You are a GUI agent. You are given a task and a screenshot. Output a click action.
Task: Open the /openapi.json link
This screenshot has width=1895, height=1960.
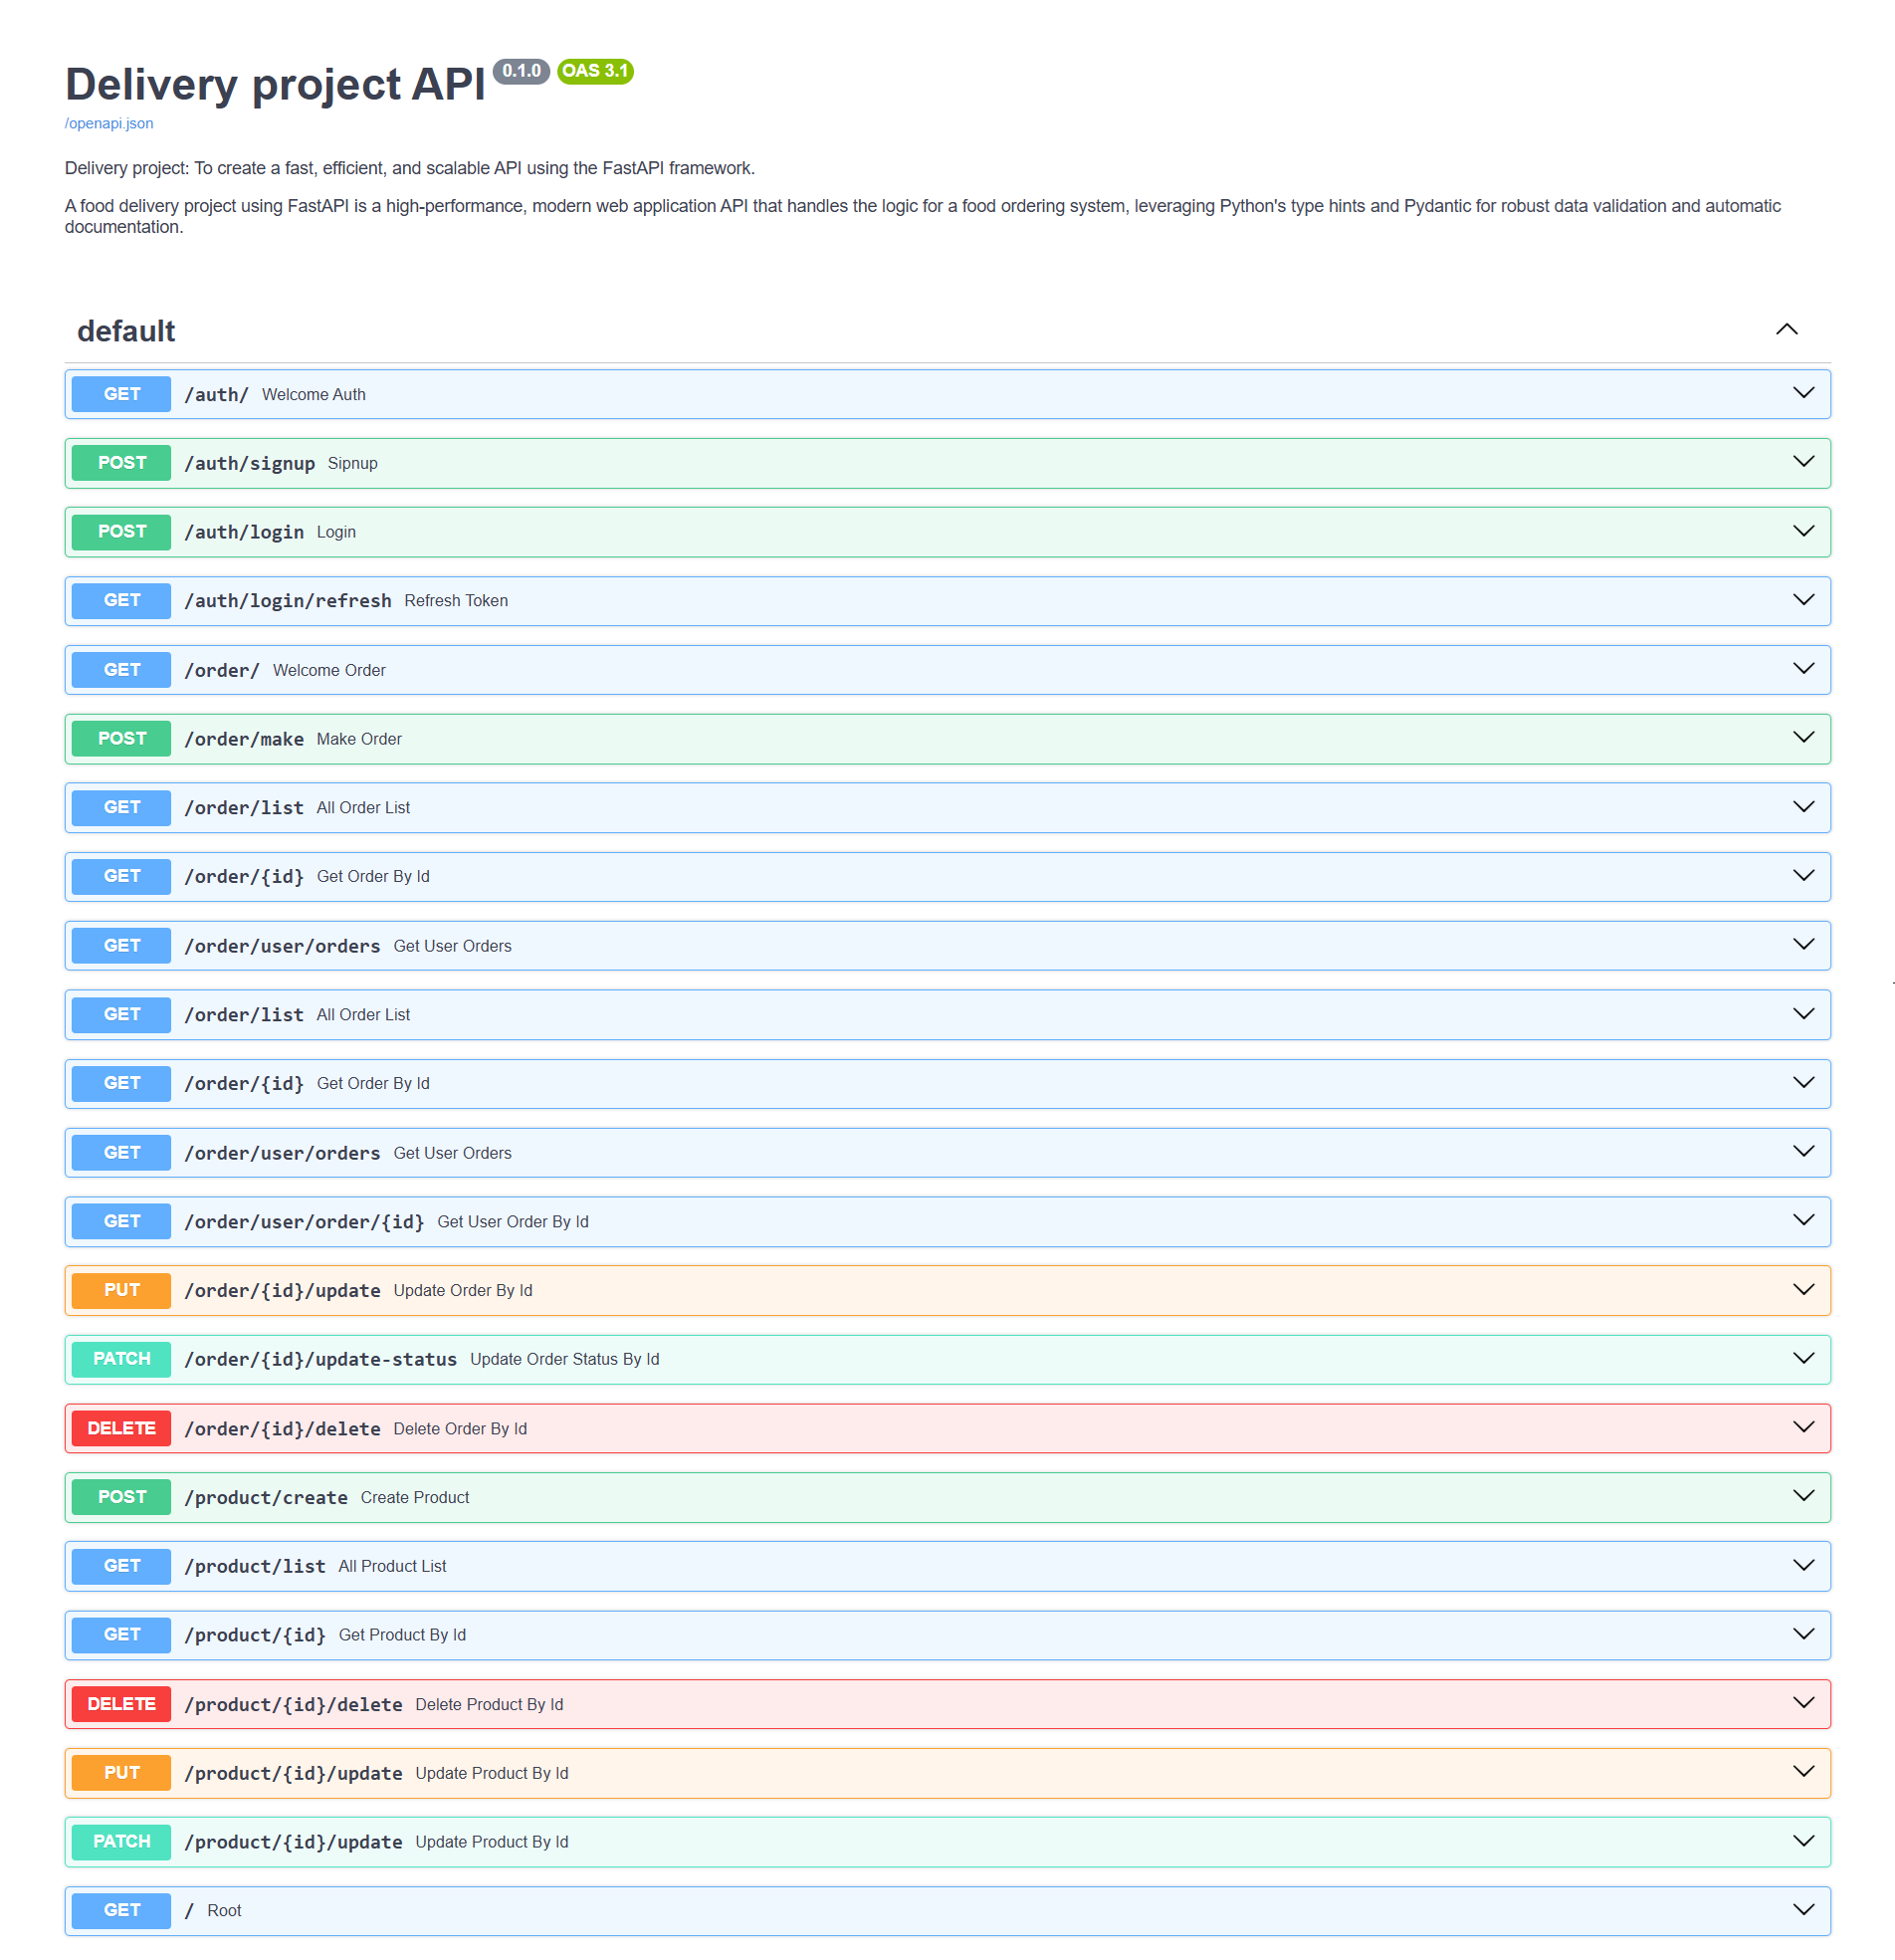(x=108, y=123)
